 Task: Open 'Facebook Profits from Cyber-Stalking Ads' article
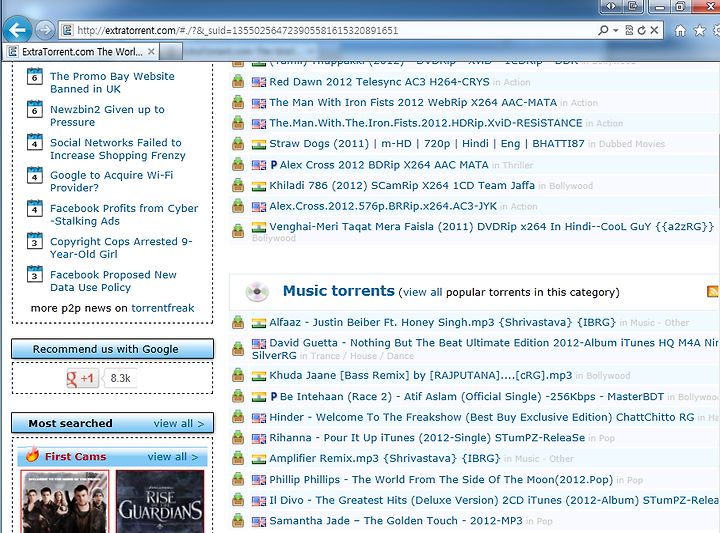(124, 214)
